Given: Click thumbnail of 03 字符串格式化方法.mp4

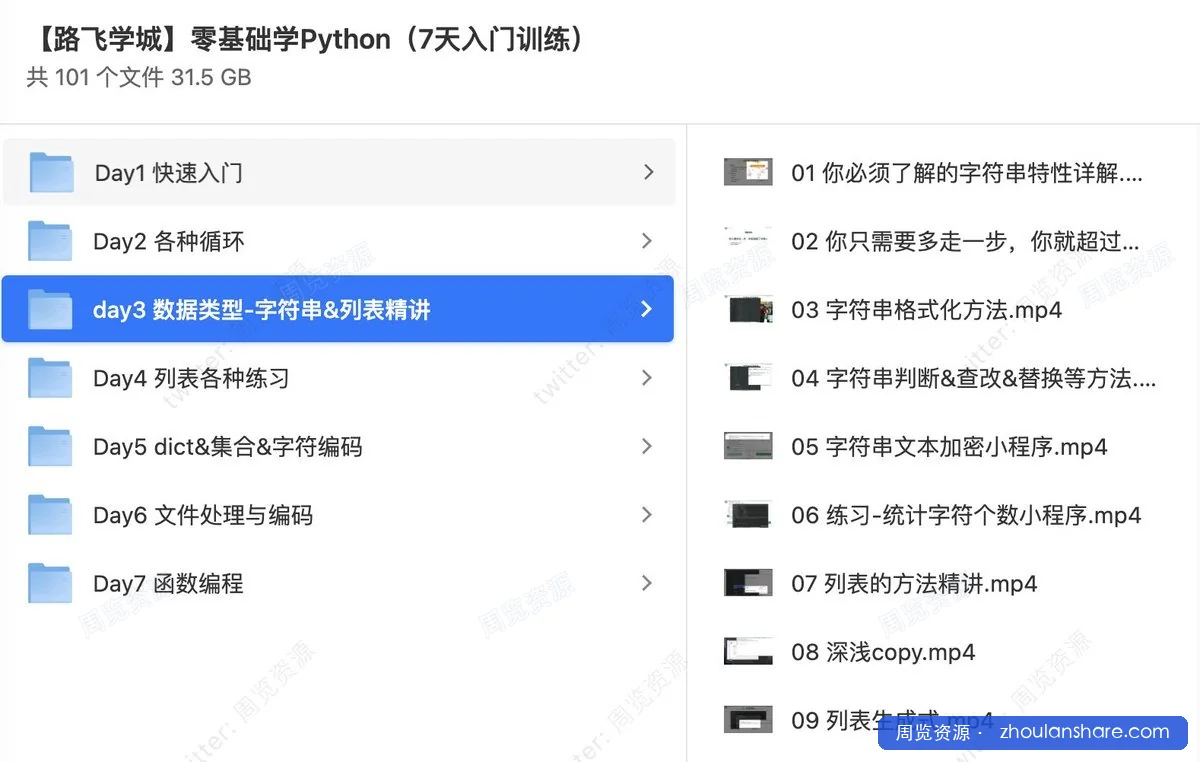Looking at the screenshot, I should pos(748,309).
